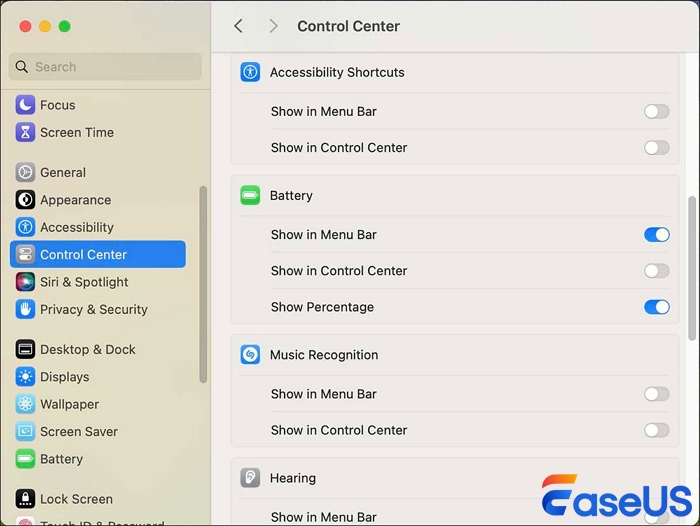Enable Accessibility Shortcuts Show in Menu Bar

coord(656,111)
